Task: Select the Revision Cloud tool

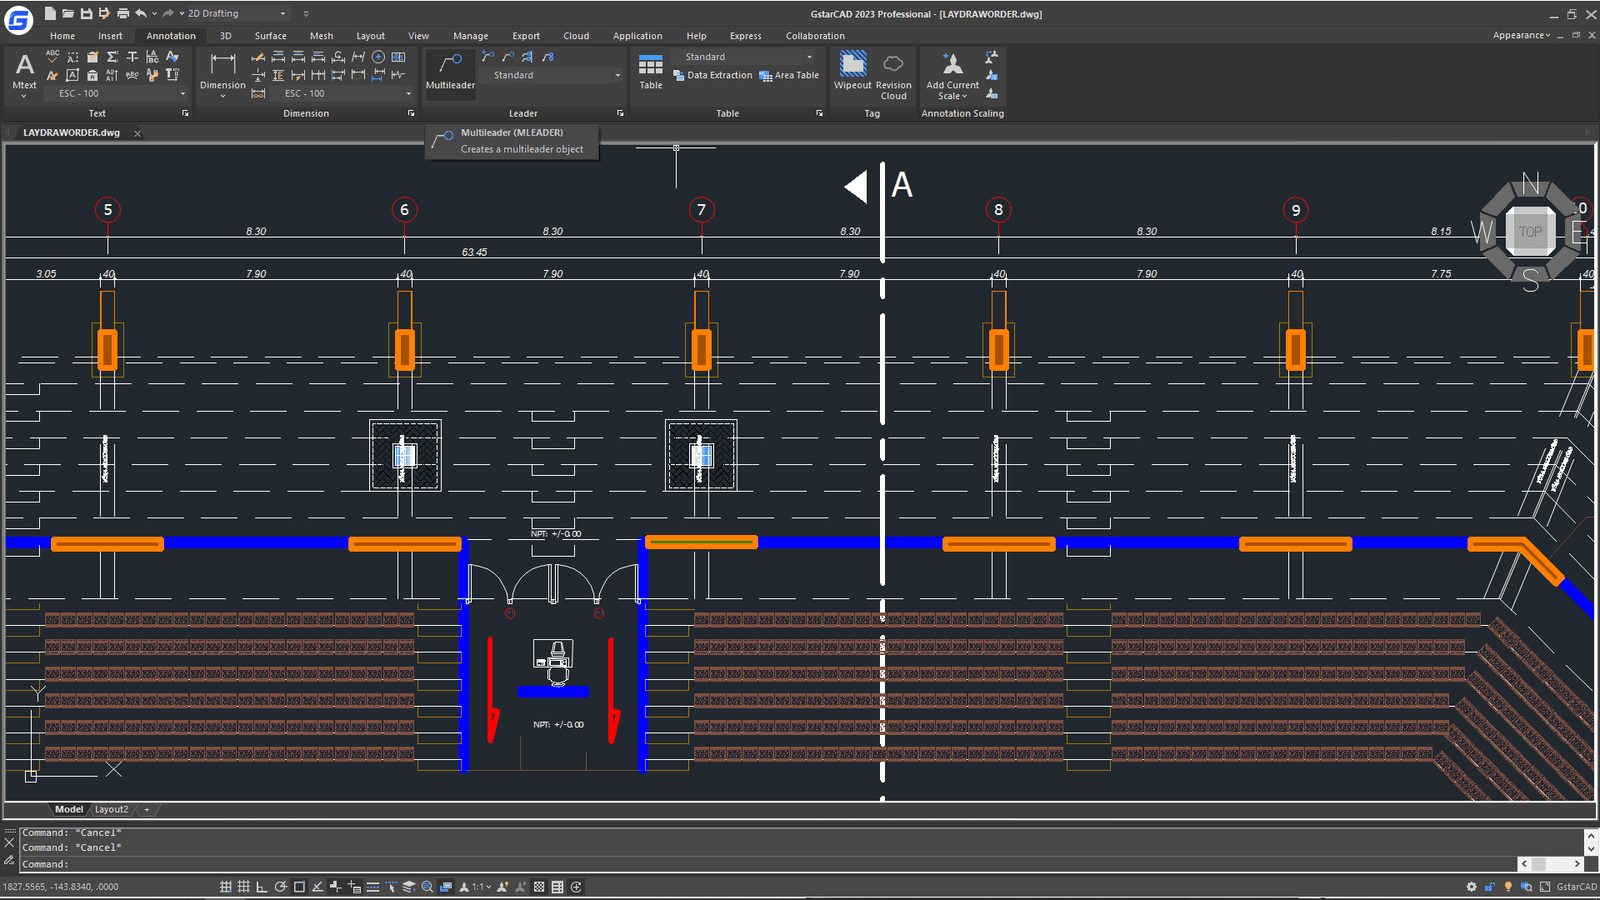Action: pos(893,75)
